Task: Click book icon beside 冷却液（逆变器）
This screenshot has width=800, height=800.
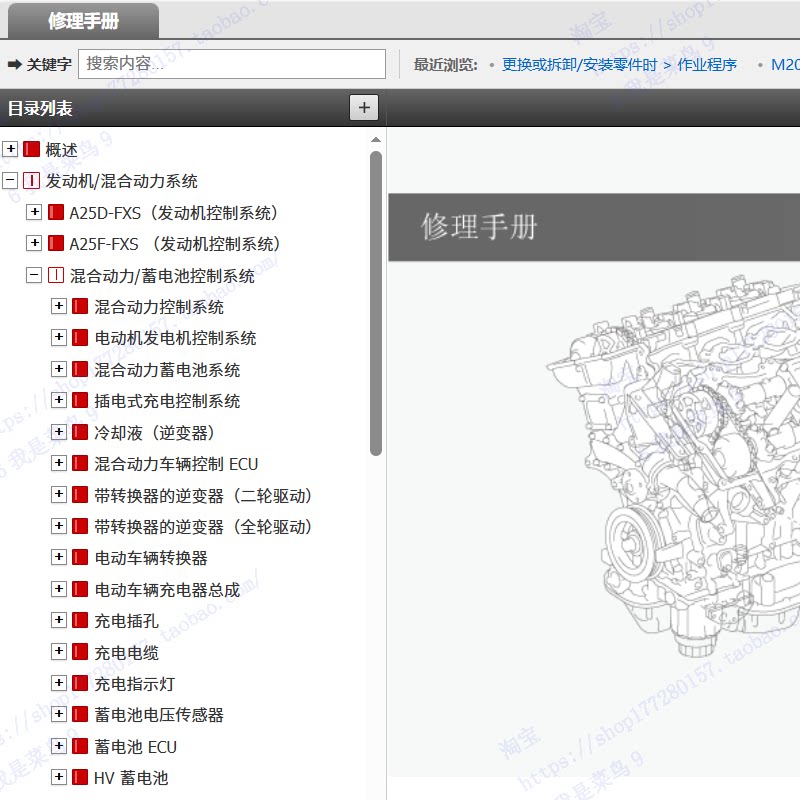Action: 80,432
